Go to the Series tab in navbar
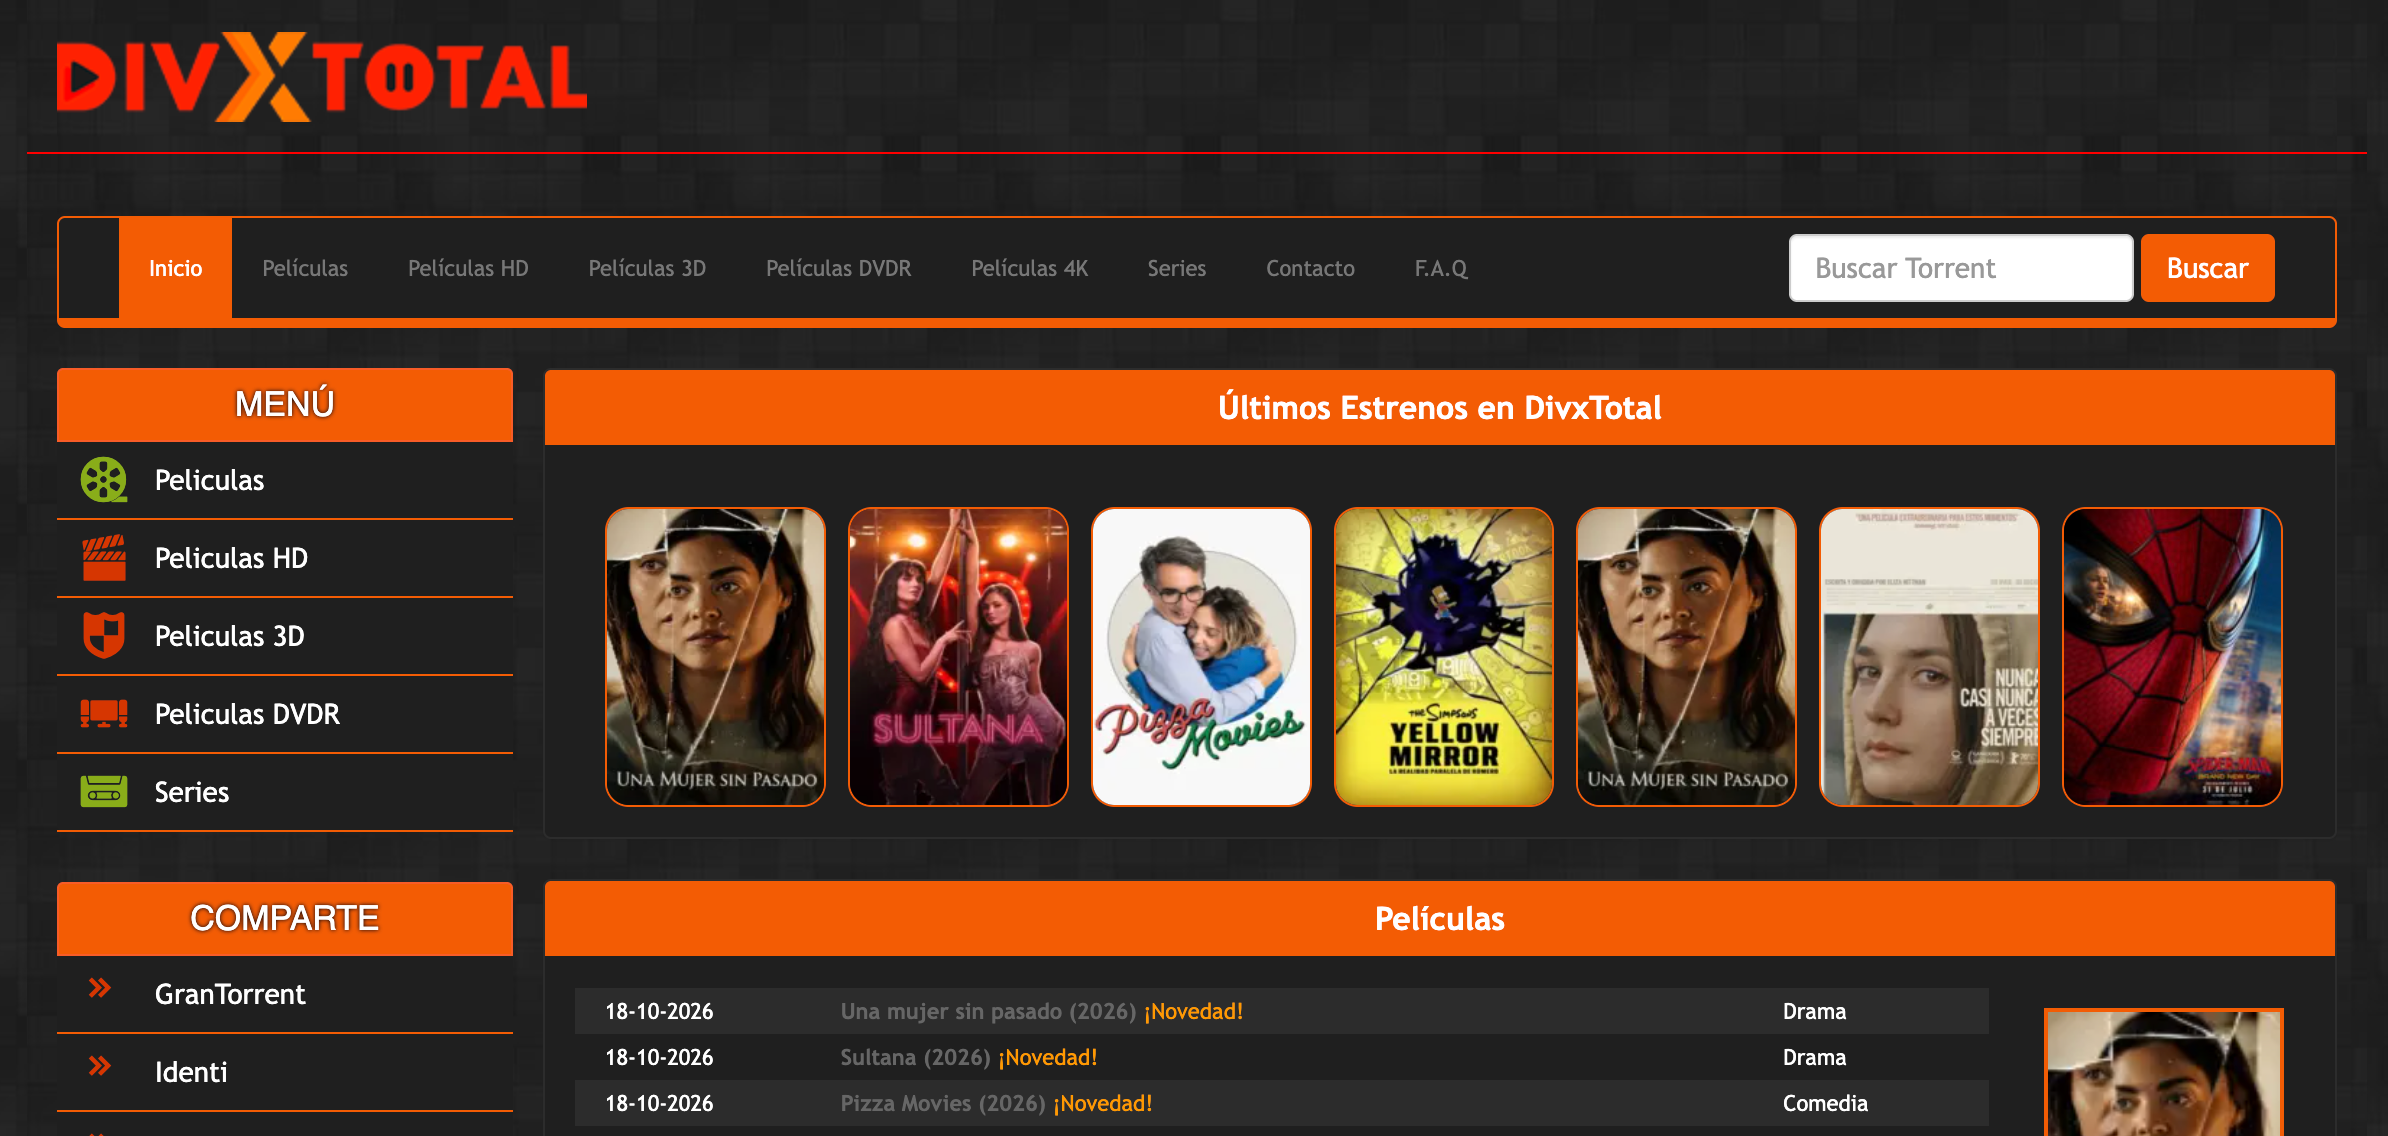 [x=1176, y=268]
